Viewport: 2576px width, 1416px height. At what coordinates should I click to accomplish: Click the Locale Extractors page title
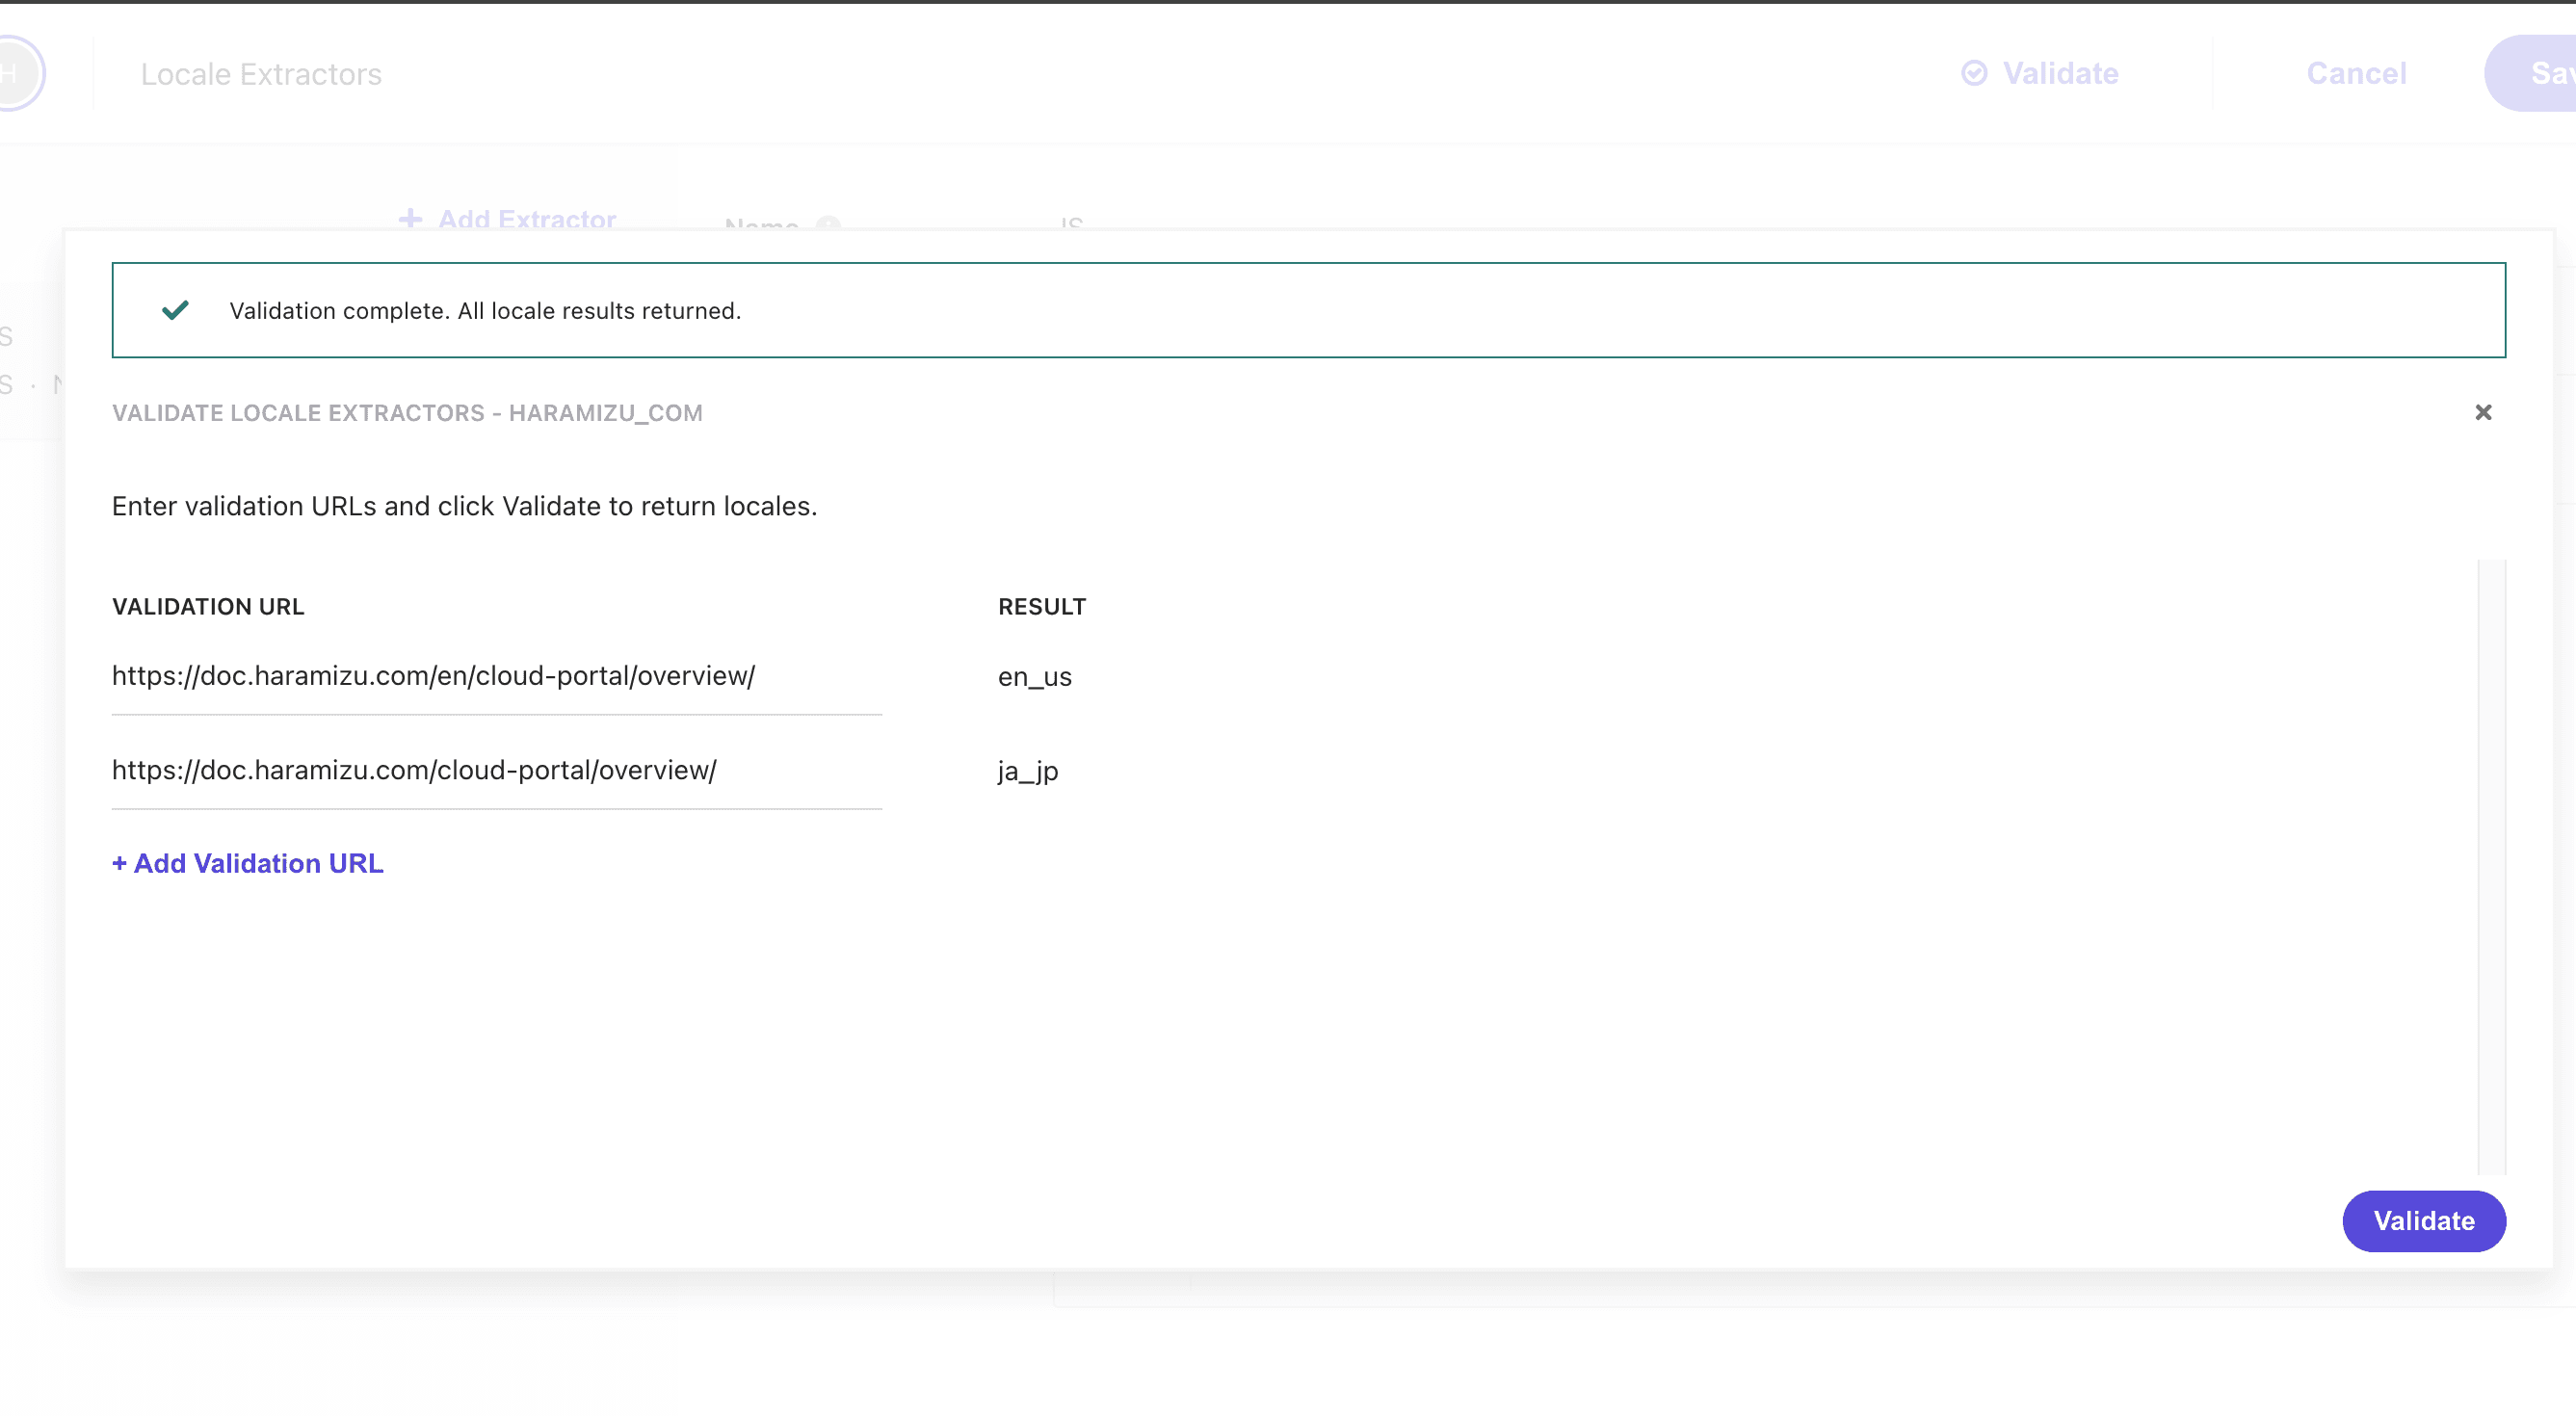[261, 74]
